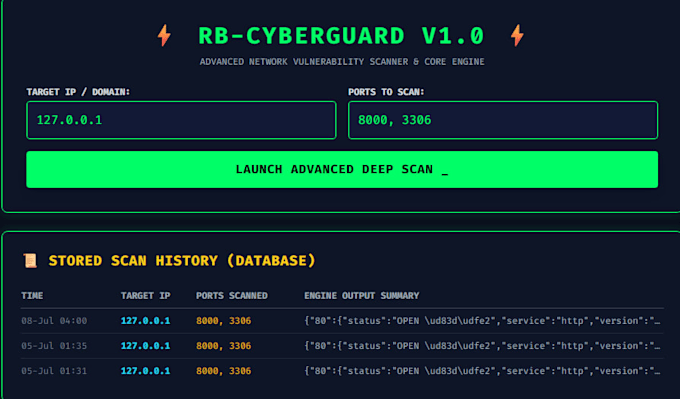
Task: Click the RB-CYBERGUARD V1.0 heading
Action: 341,36
